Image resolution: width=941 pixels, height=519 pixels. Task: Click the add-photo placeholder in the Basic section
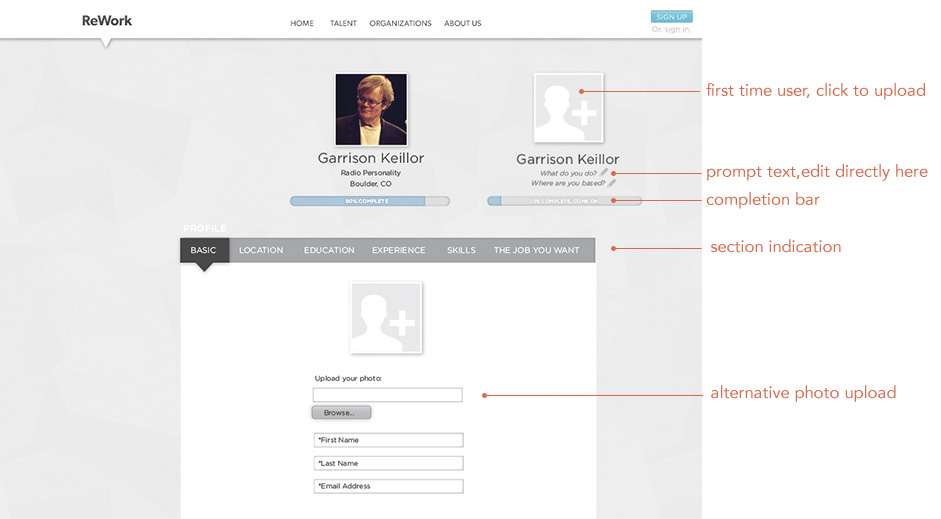[386, 317]
